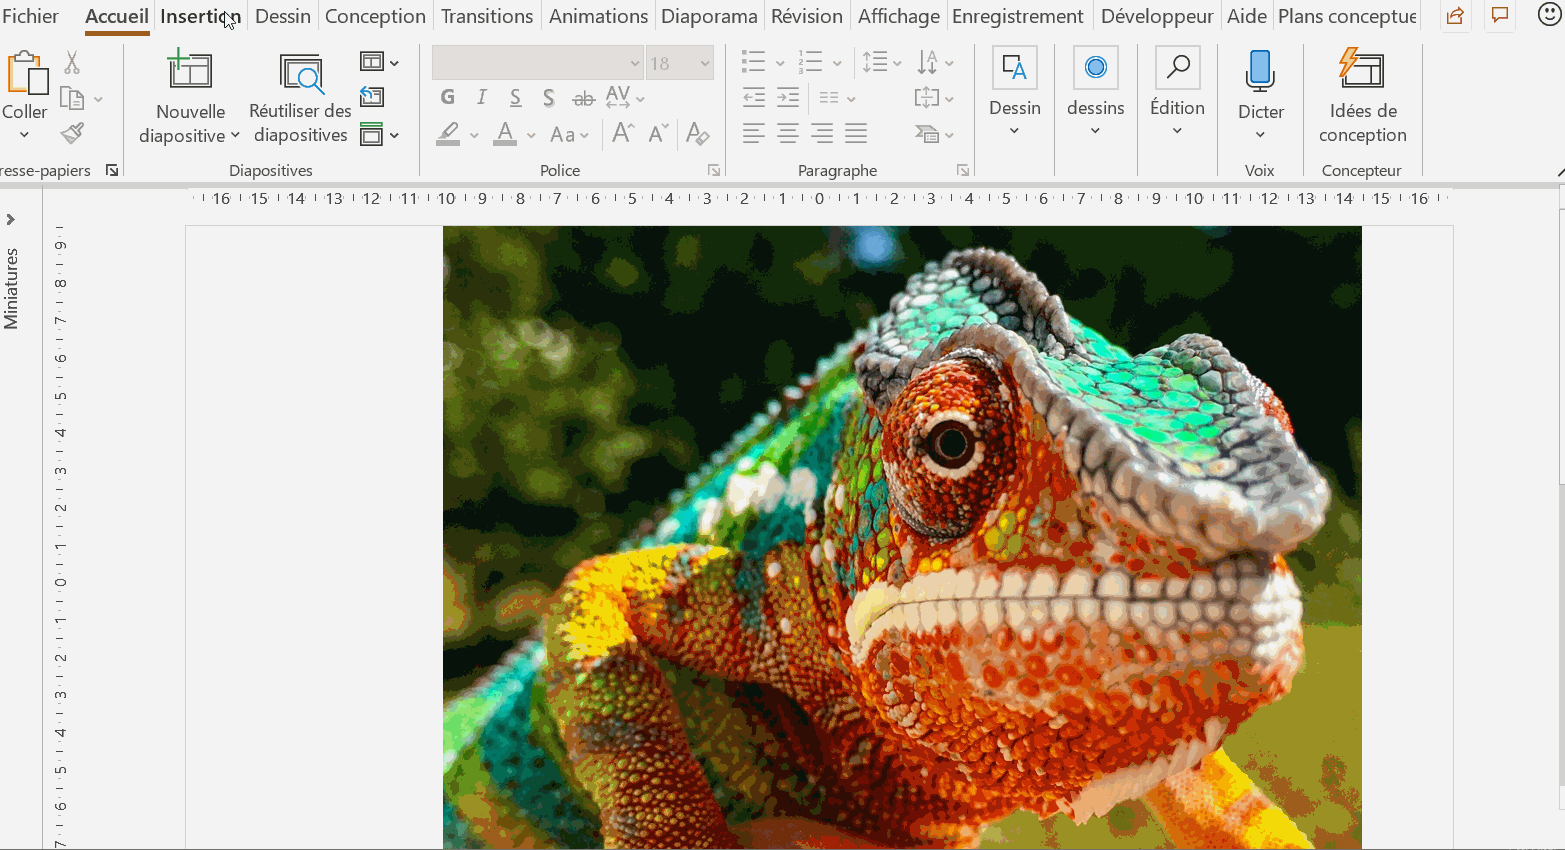Open the font size dropdown
The height and width of the screenshot is (850, 1565).
pos(705,64)
